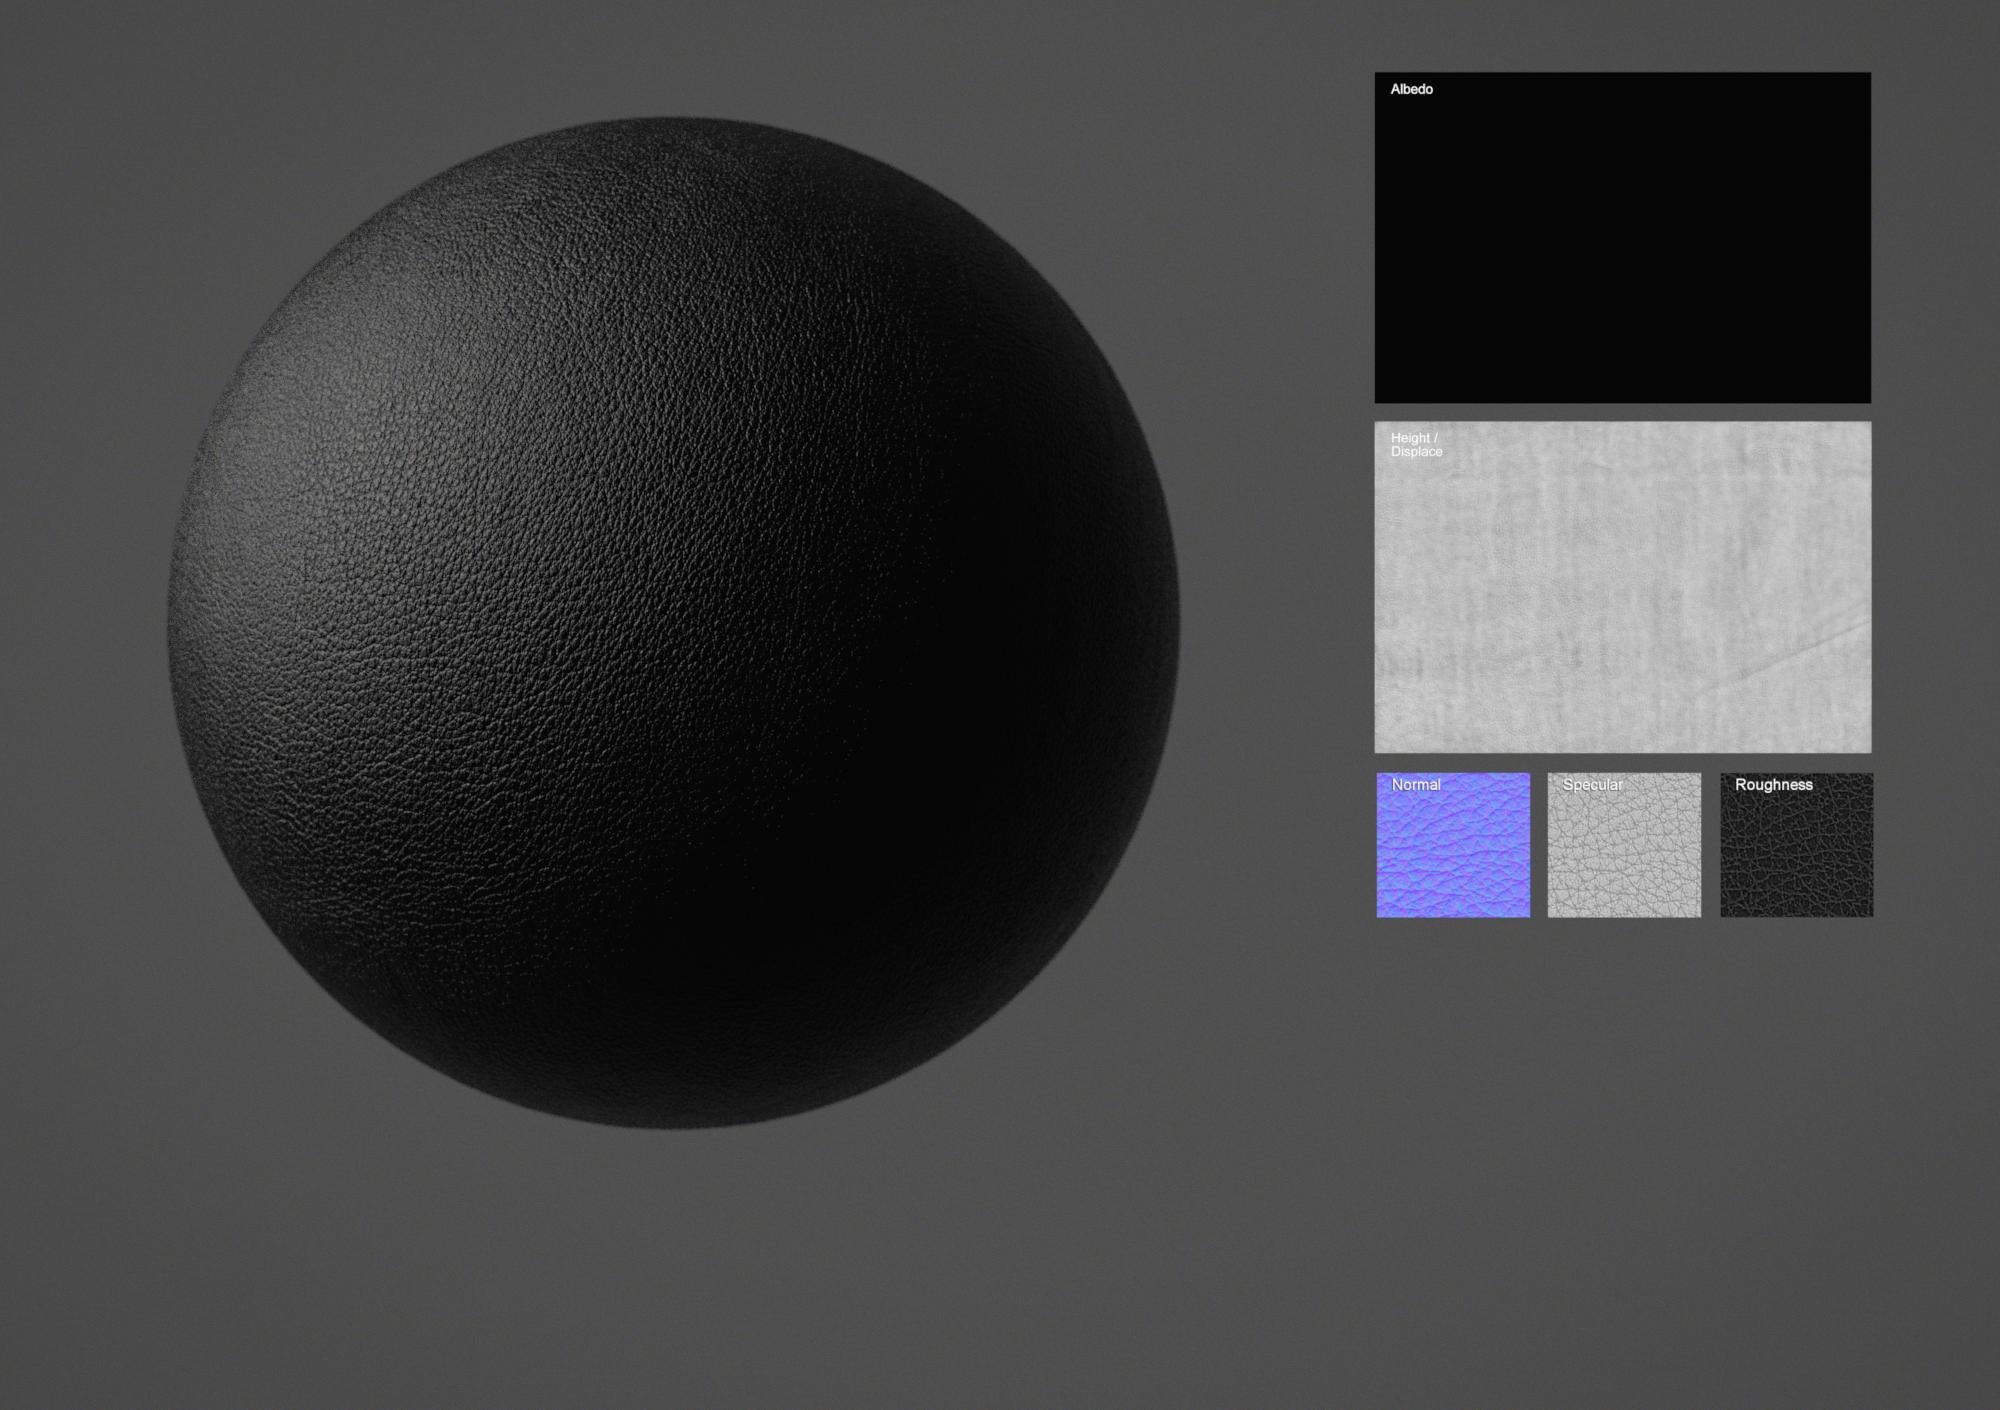2000x1410 pixels.
Task: Click the black leather sphere preview
Action: [x=673, y=623]
